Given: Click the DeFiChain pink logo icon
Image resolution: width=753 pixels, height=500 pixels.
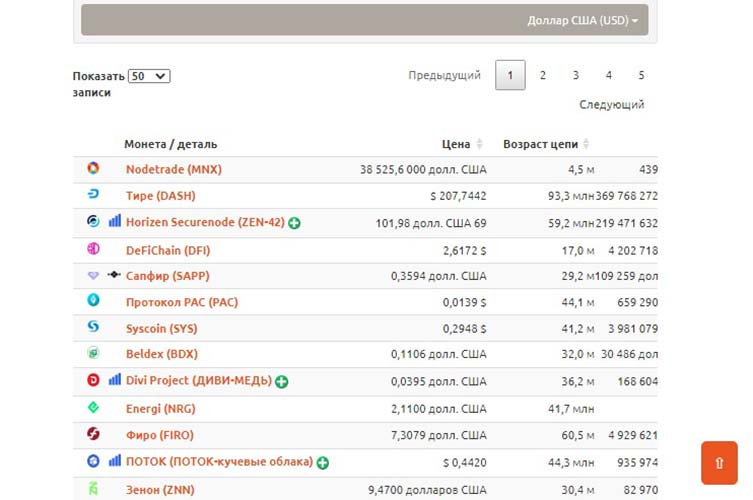Looking at the screenshot, I should click(x=93, y=249).
